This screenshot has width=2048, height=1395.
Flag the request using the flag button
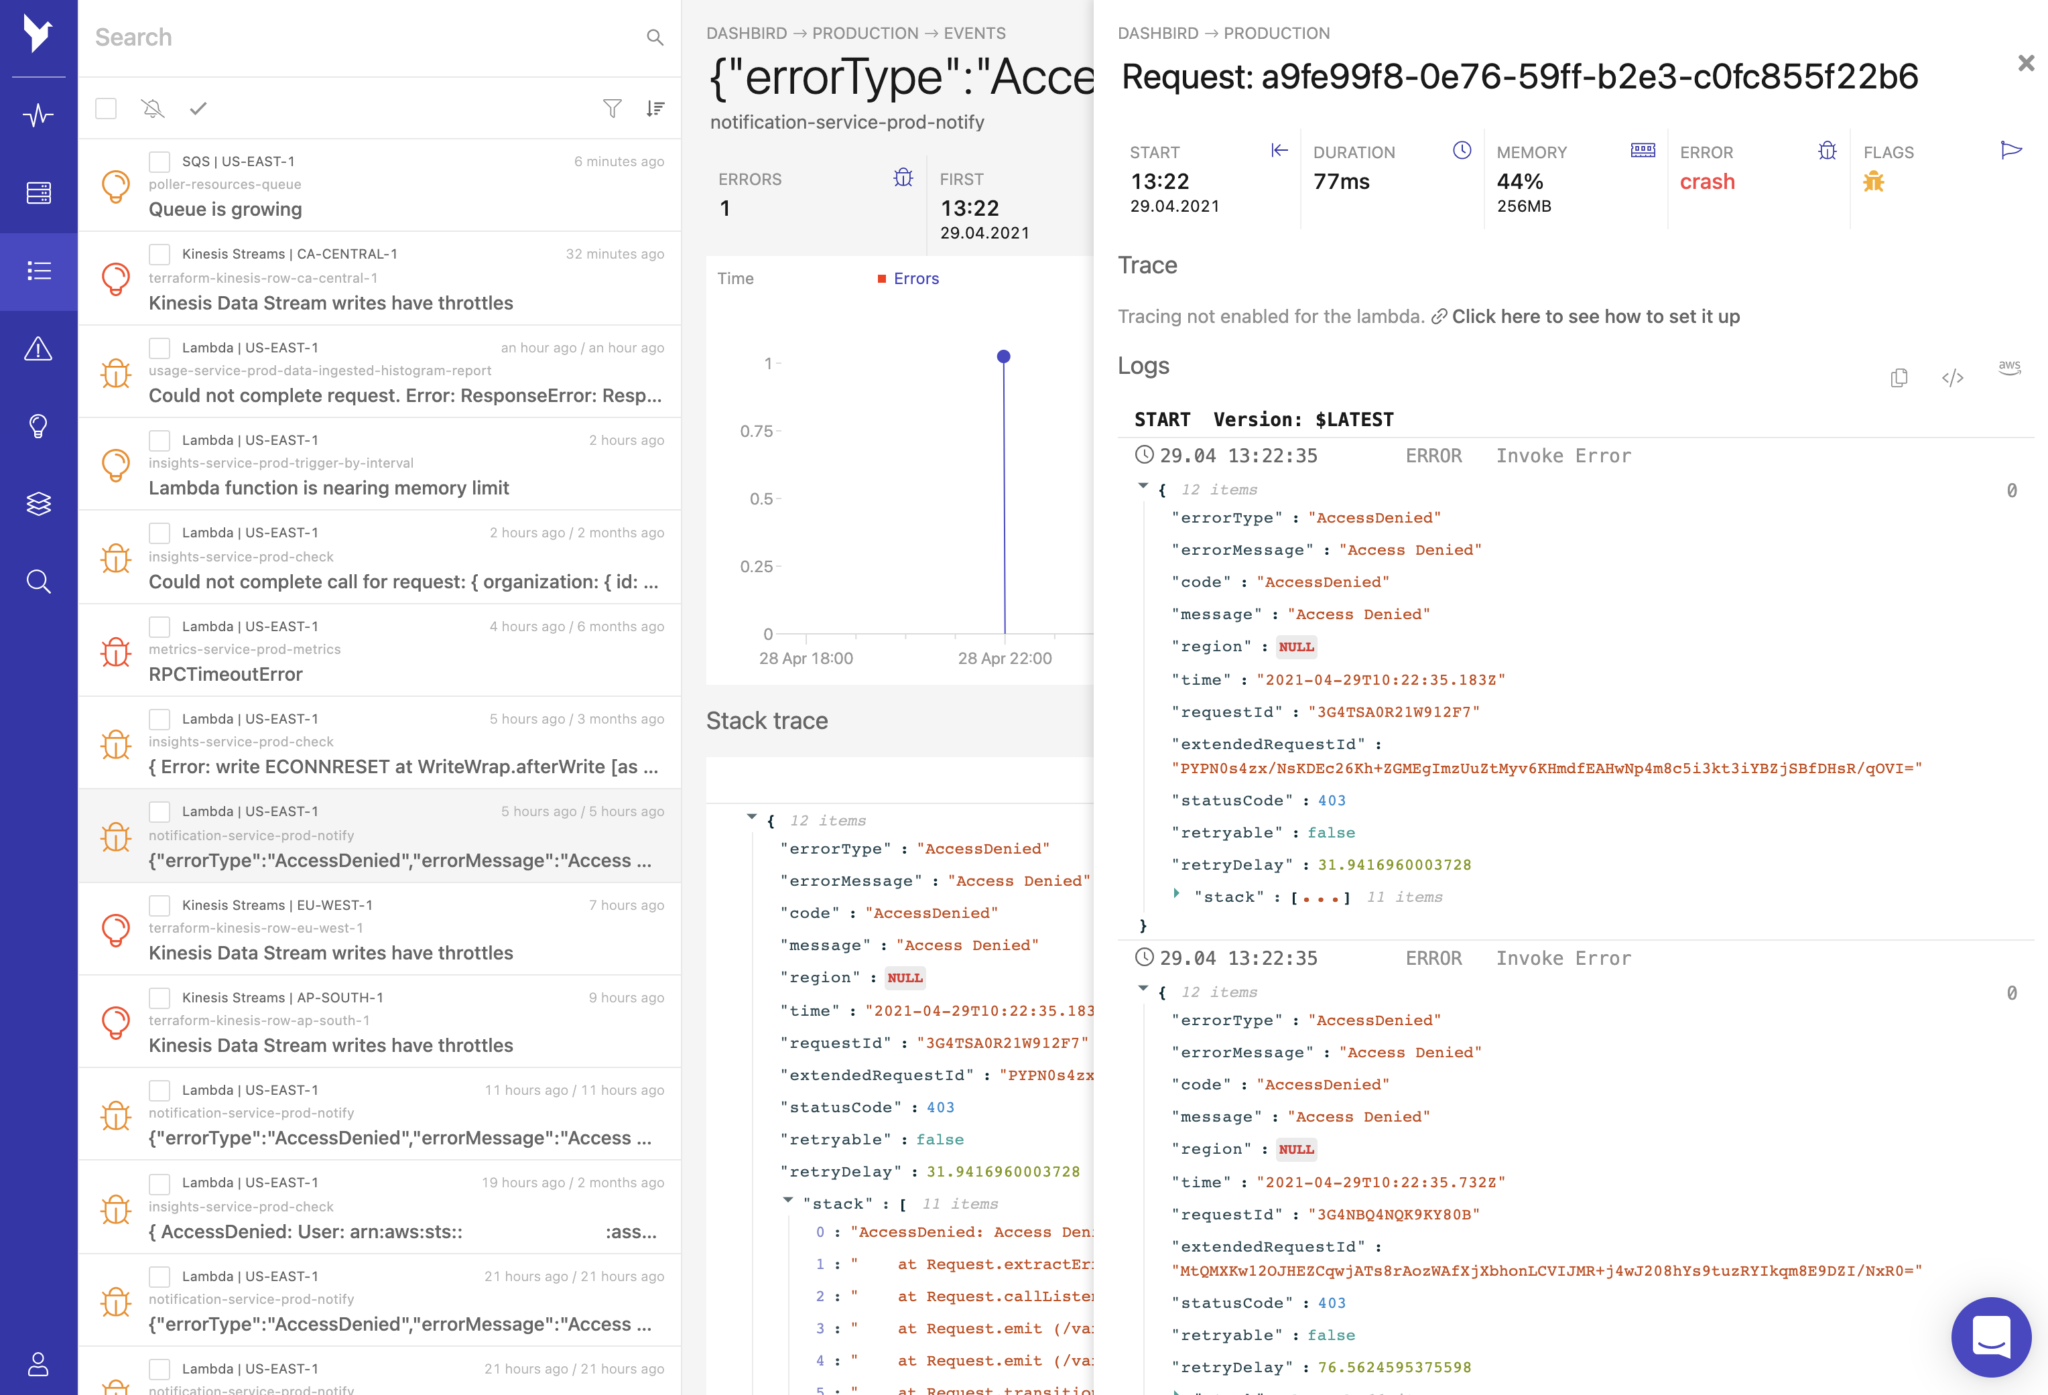[x=2013, y=150]
